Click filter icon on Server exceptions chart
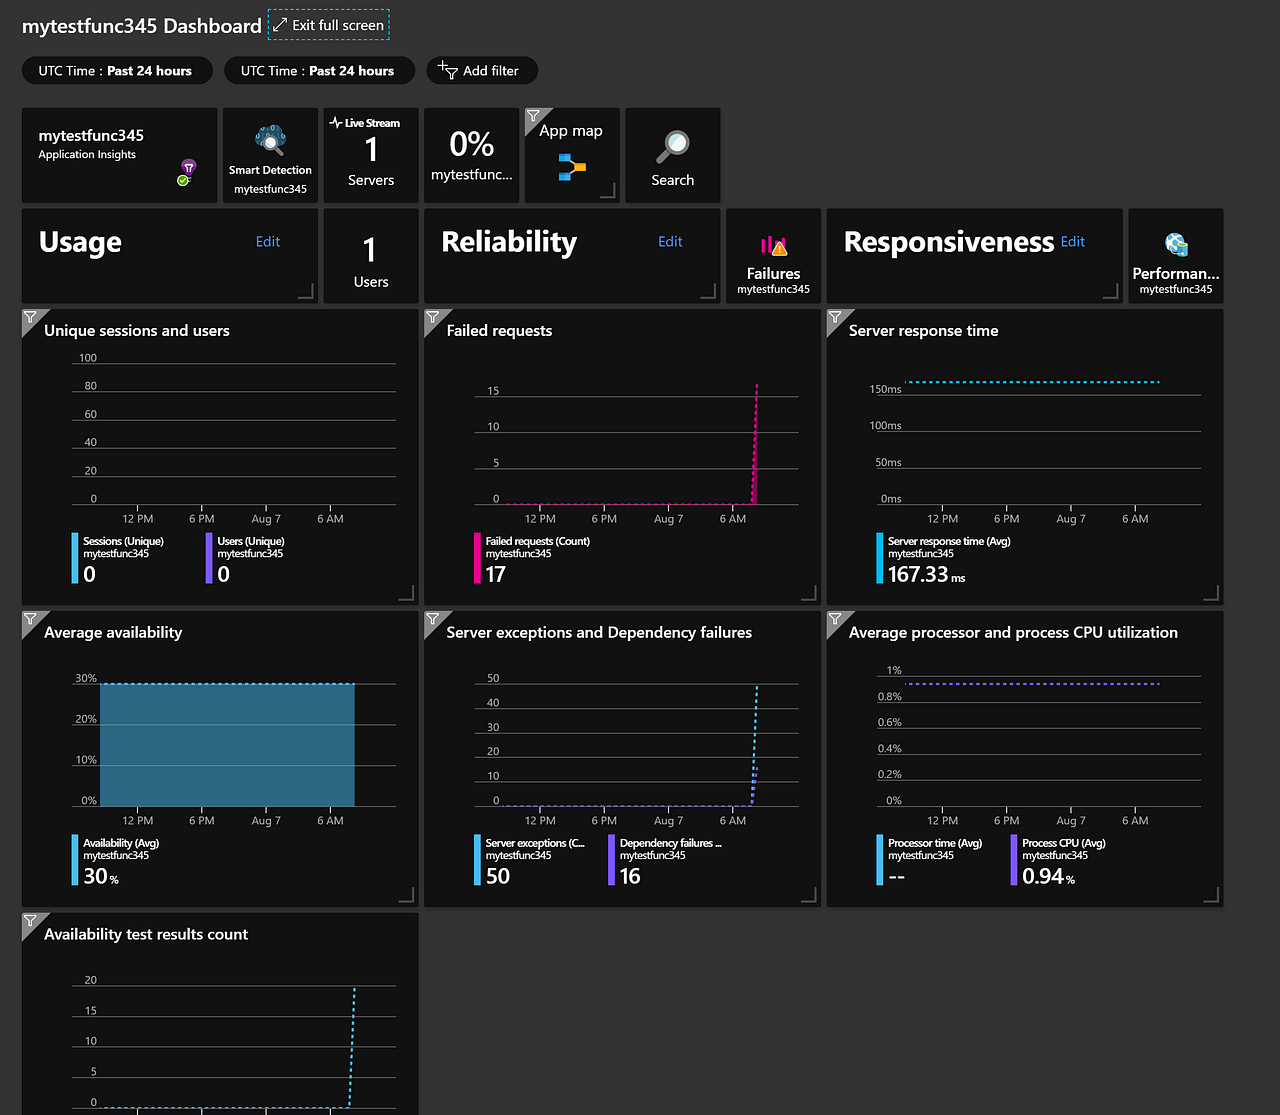Image resolution: width=1280 pixels, height=1115 pixels. [x=433, y=619]
